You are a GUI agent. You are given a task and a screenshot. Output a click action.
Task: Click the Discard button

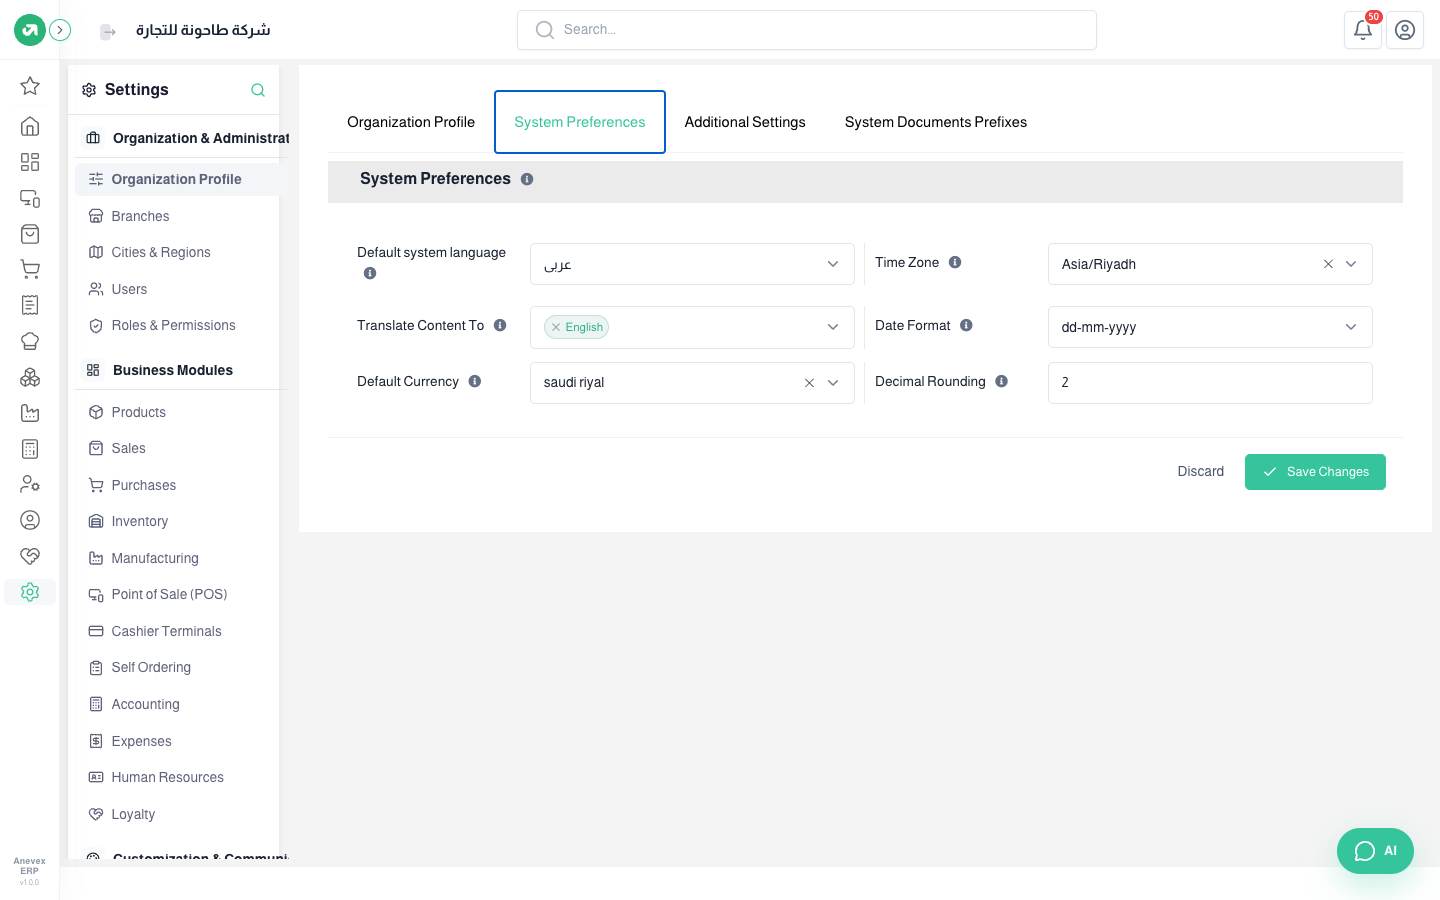tap(1201, 472)
